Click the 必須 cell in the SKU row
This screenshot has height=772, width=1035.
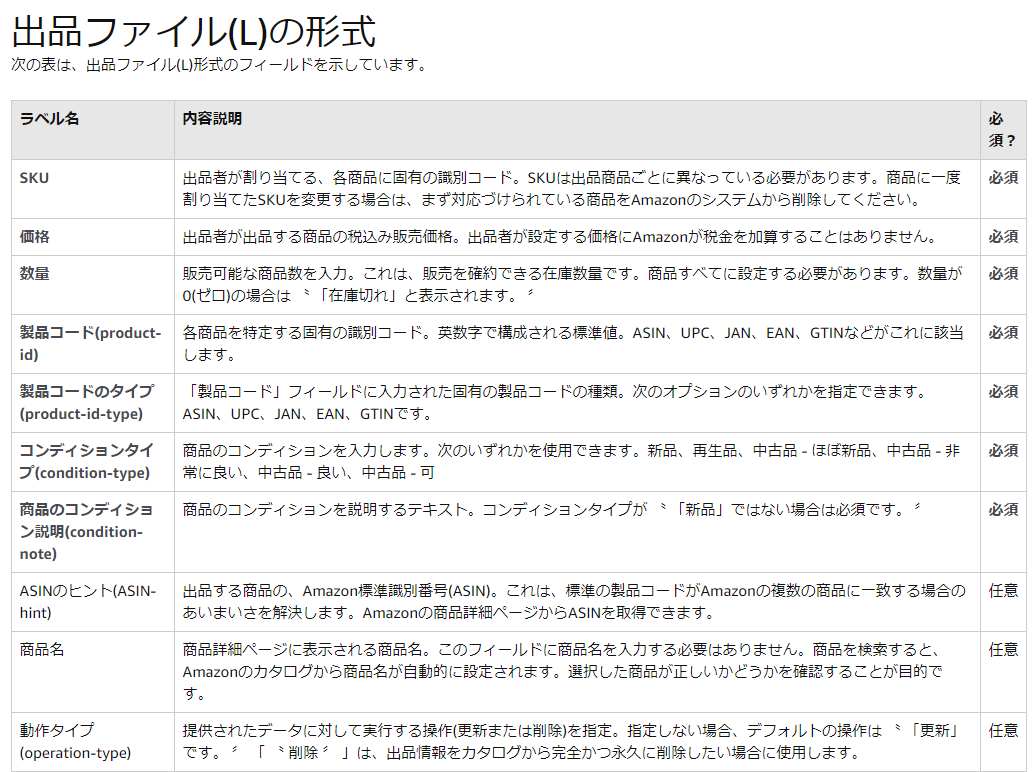click(1003, 177)
